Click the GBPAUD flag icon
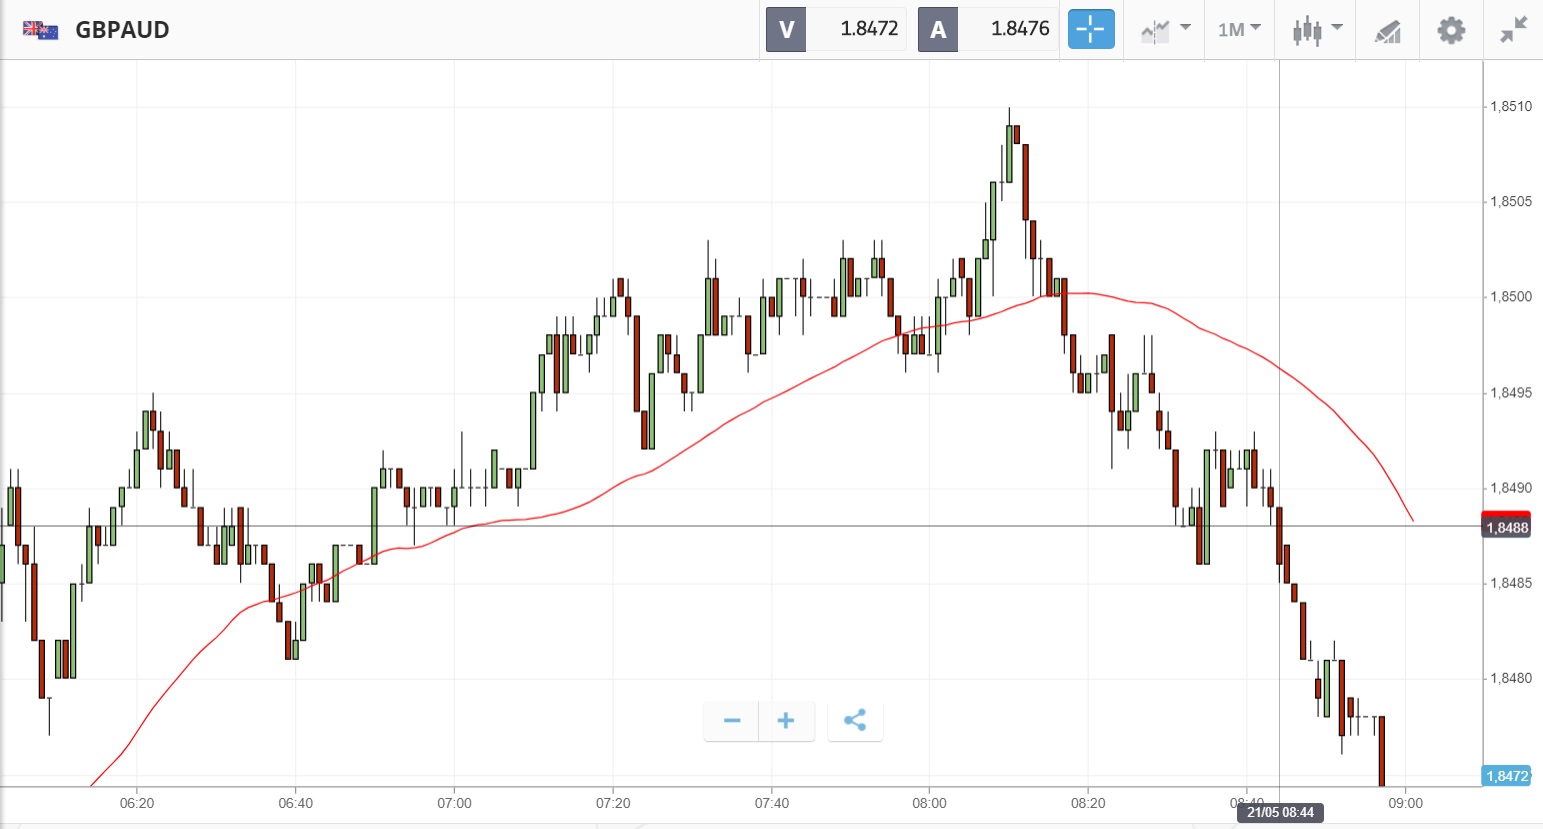This screenshot has height=829, width=1543. 40,30
